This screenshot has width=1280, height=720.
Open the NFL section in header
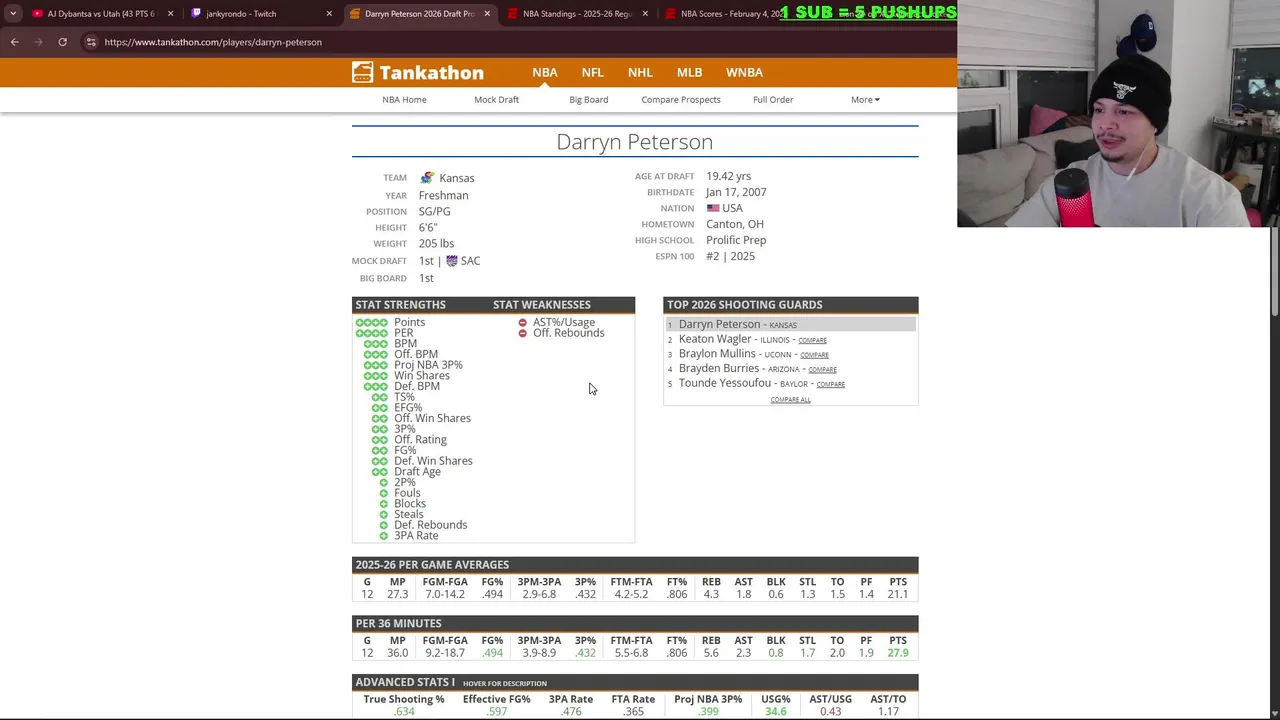(593, 72)
